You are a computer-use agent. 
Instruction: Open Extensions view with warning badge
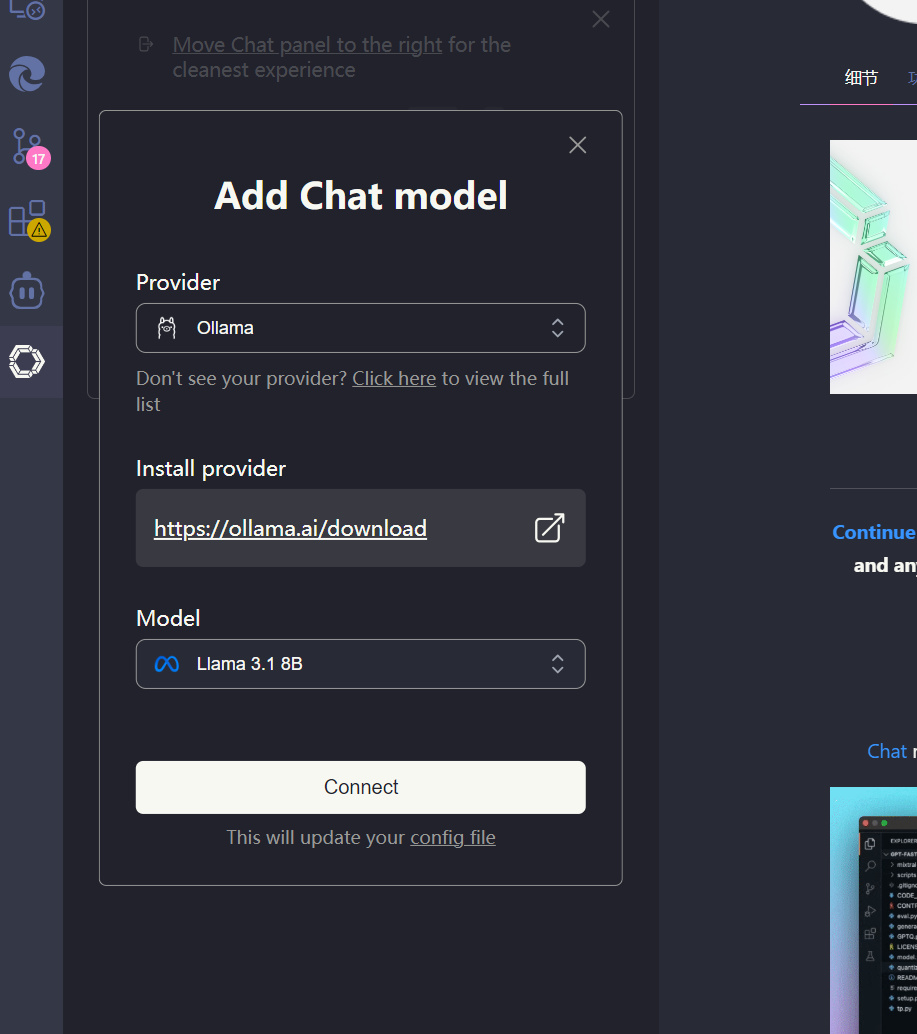click(29, 220)
